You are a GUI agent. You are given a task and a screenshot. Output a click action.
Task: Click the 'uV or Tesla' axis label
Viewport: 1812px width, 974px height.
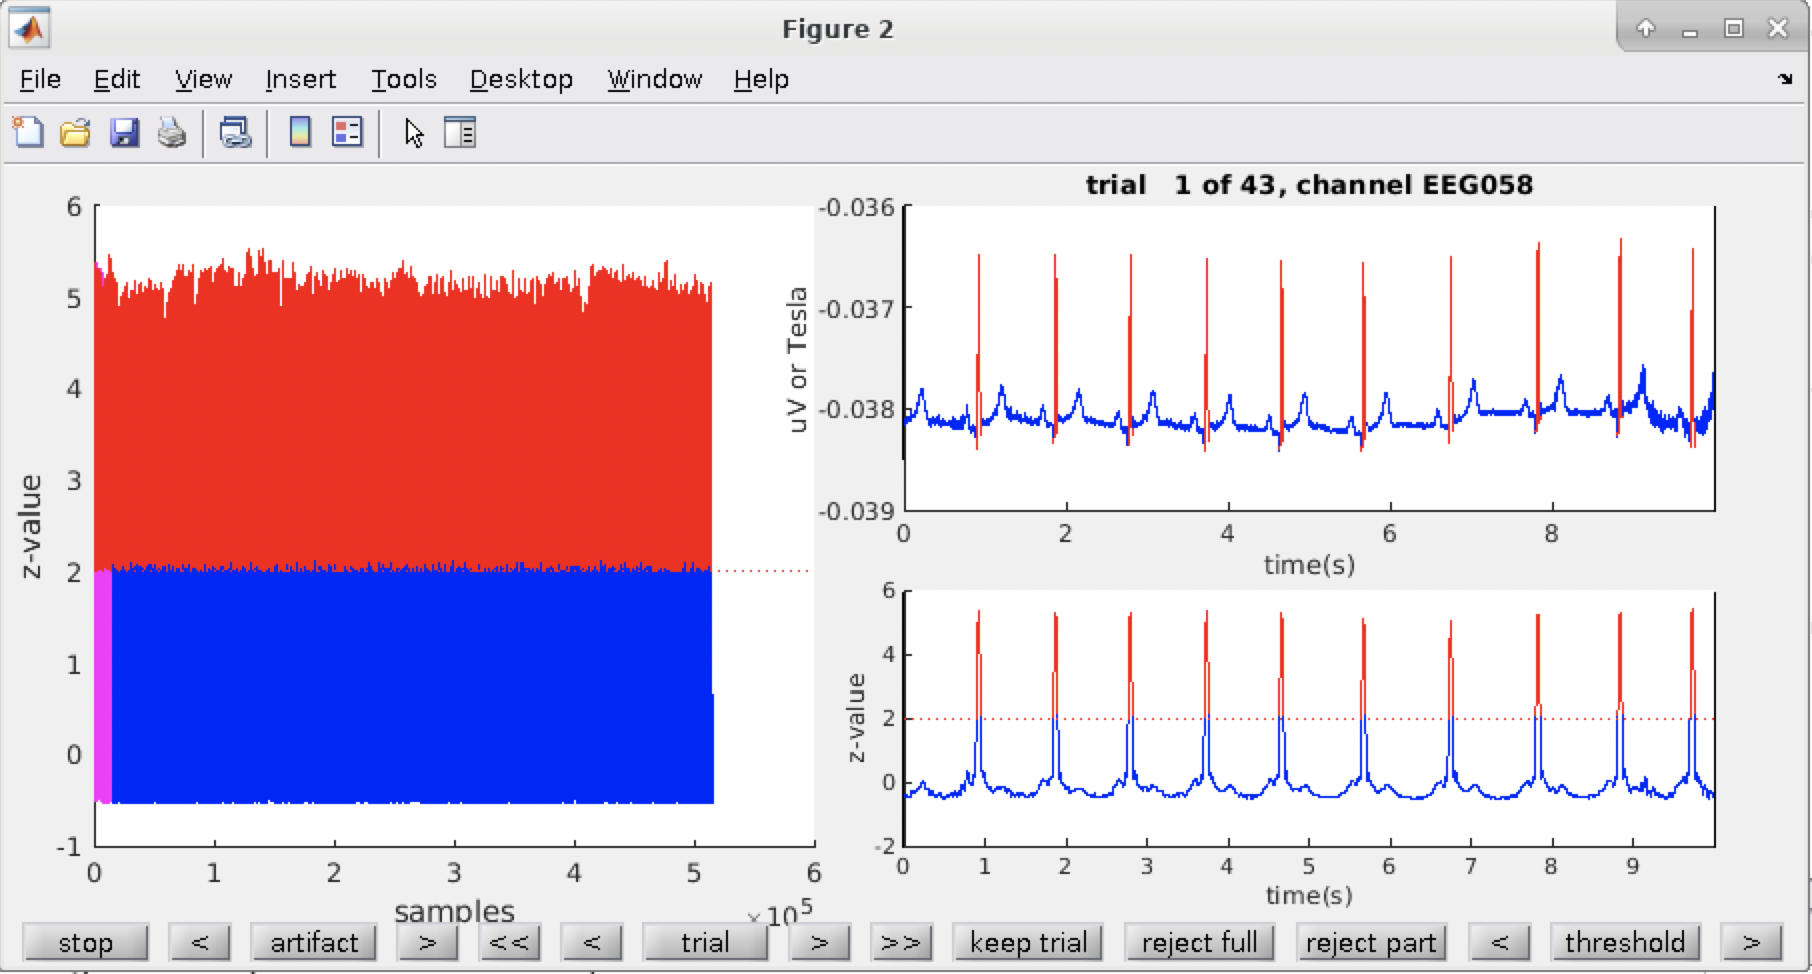pyautogui.click(x=797, y=359)
